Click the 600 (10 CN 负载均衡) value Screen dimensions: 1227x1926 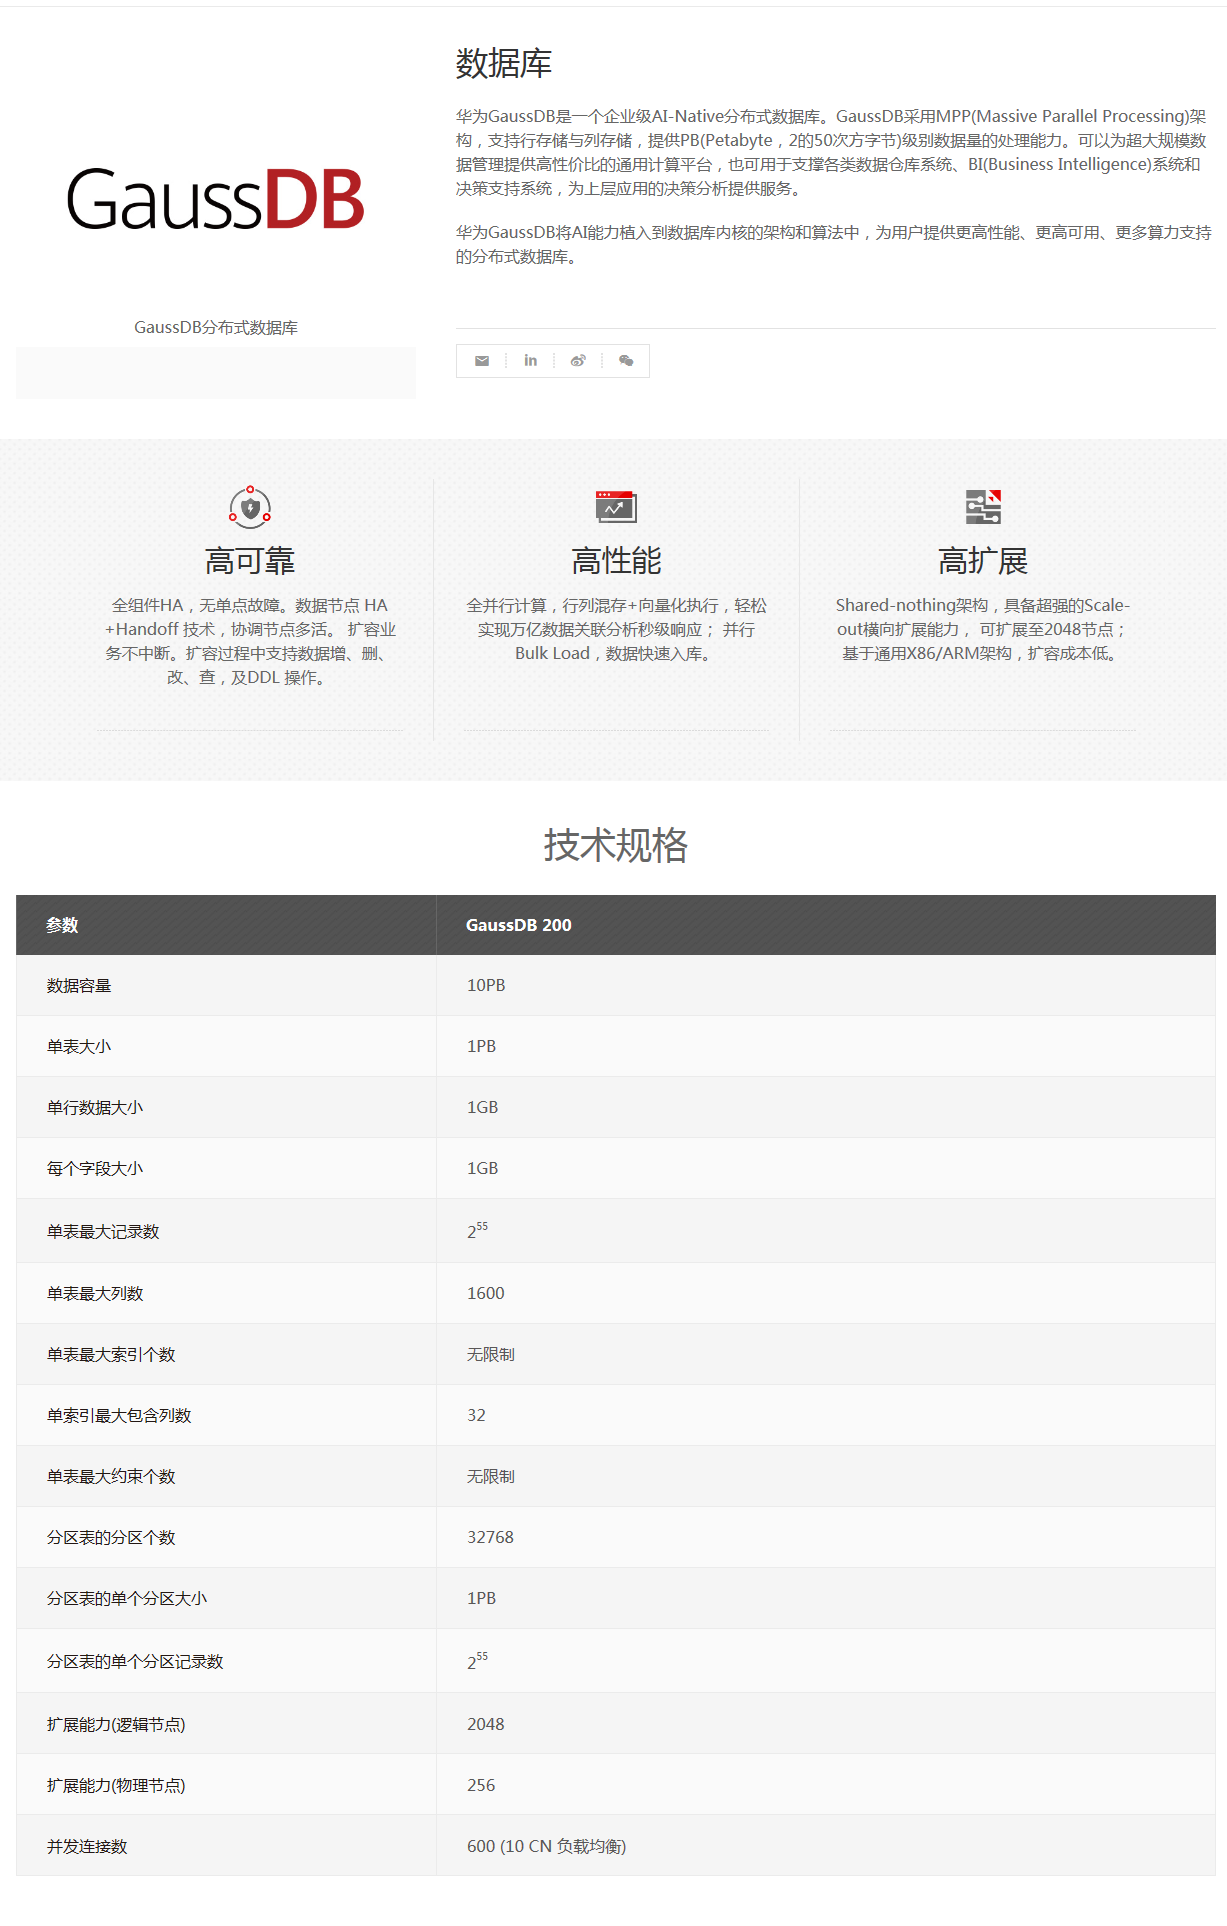pos(547,1847)
